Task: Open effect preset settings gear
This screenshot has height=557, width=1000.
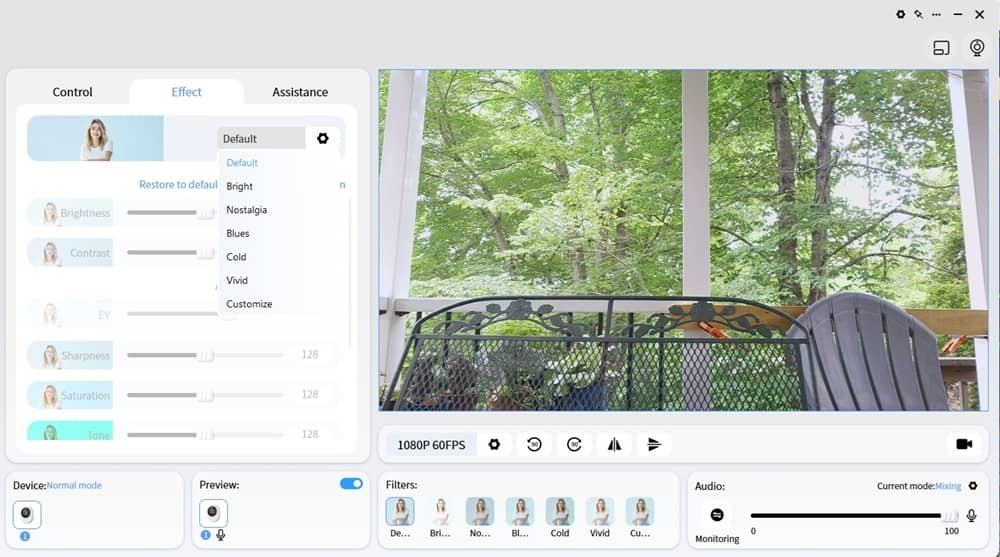Action: coord(323,138)
